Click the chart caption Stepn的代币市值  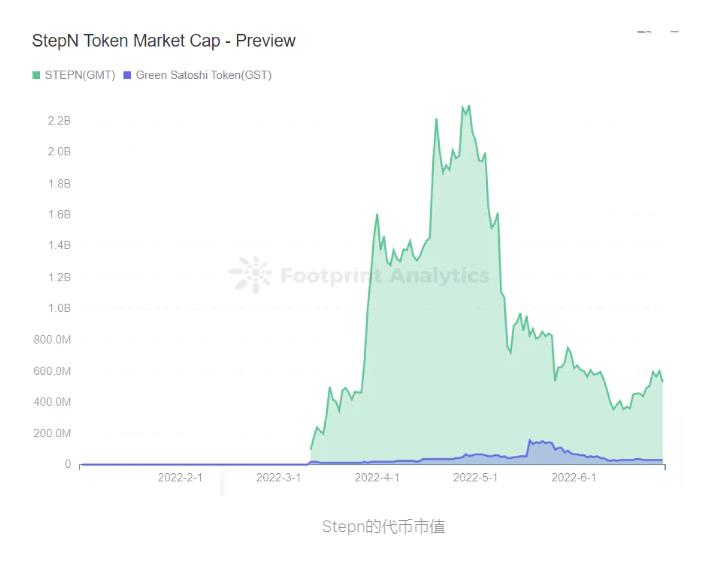coord(383,526)
